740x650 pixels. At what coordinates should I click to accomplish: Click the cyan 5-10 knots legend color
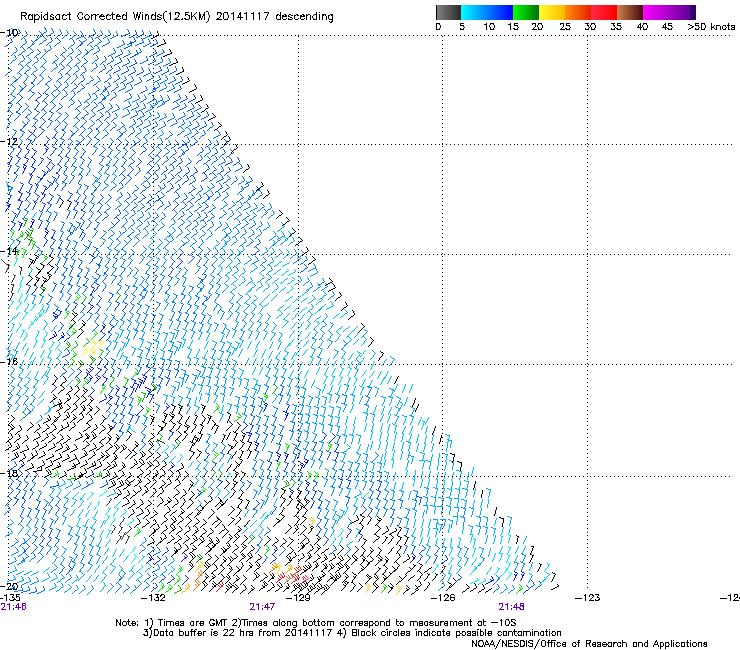click(x=474, y=12)
